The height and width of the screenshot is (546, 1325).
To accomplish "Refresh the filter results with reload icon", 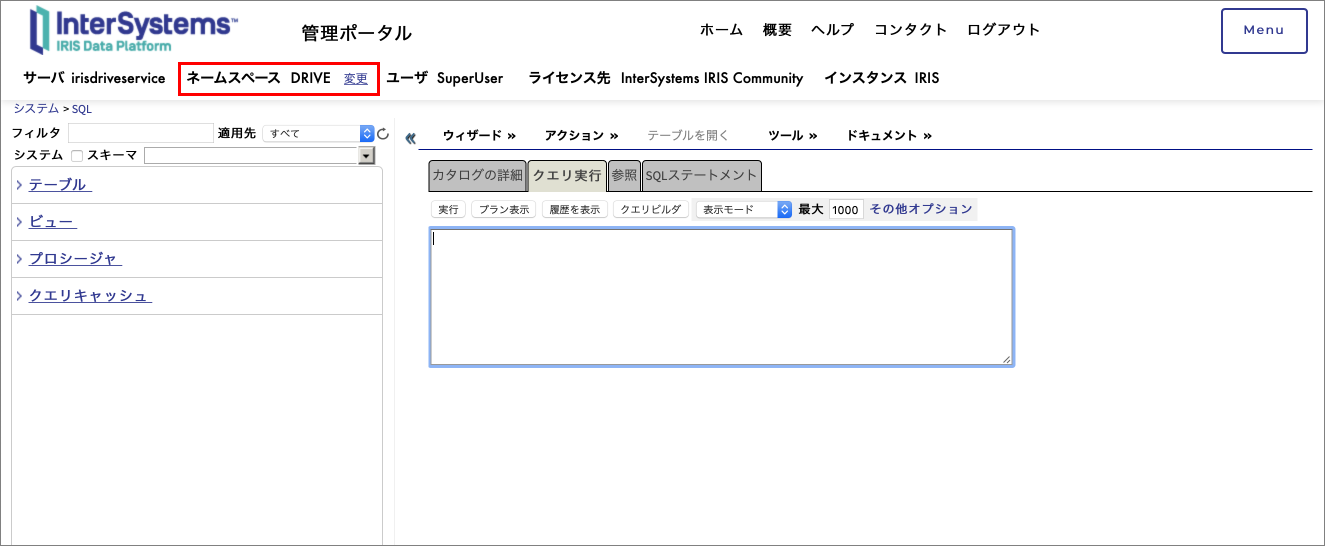I will [x=382, y=133].
